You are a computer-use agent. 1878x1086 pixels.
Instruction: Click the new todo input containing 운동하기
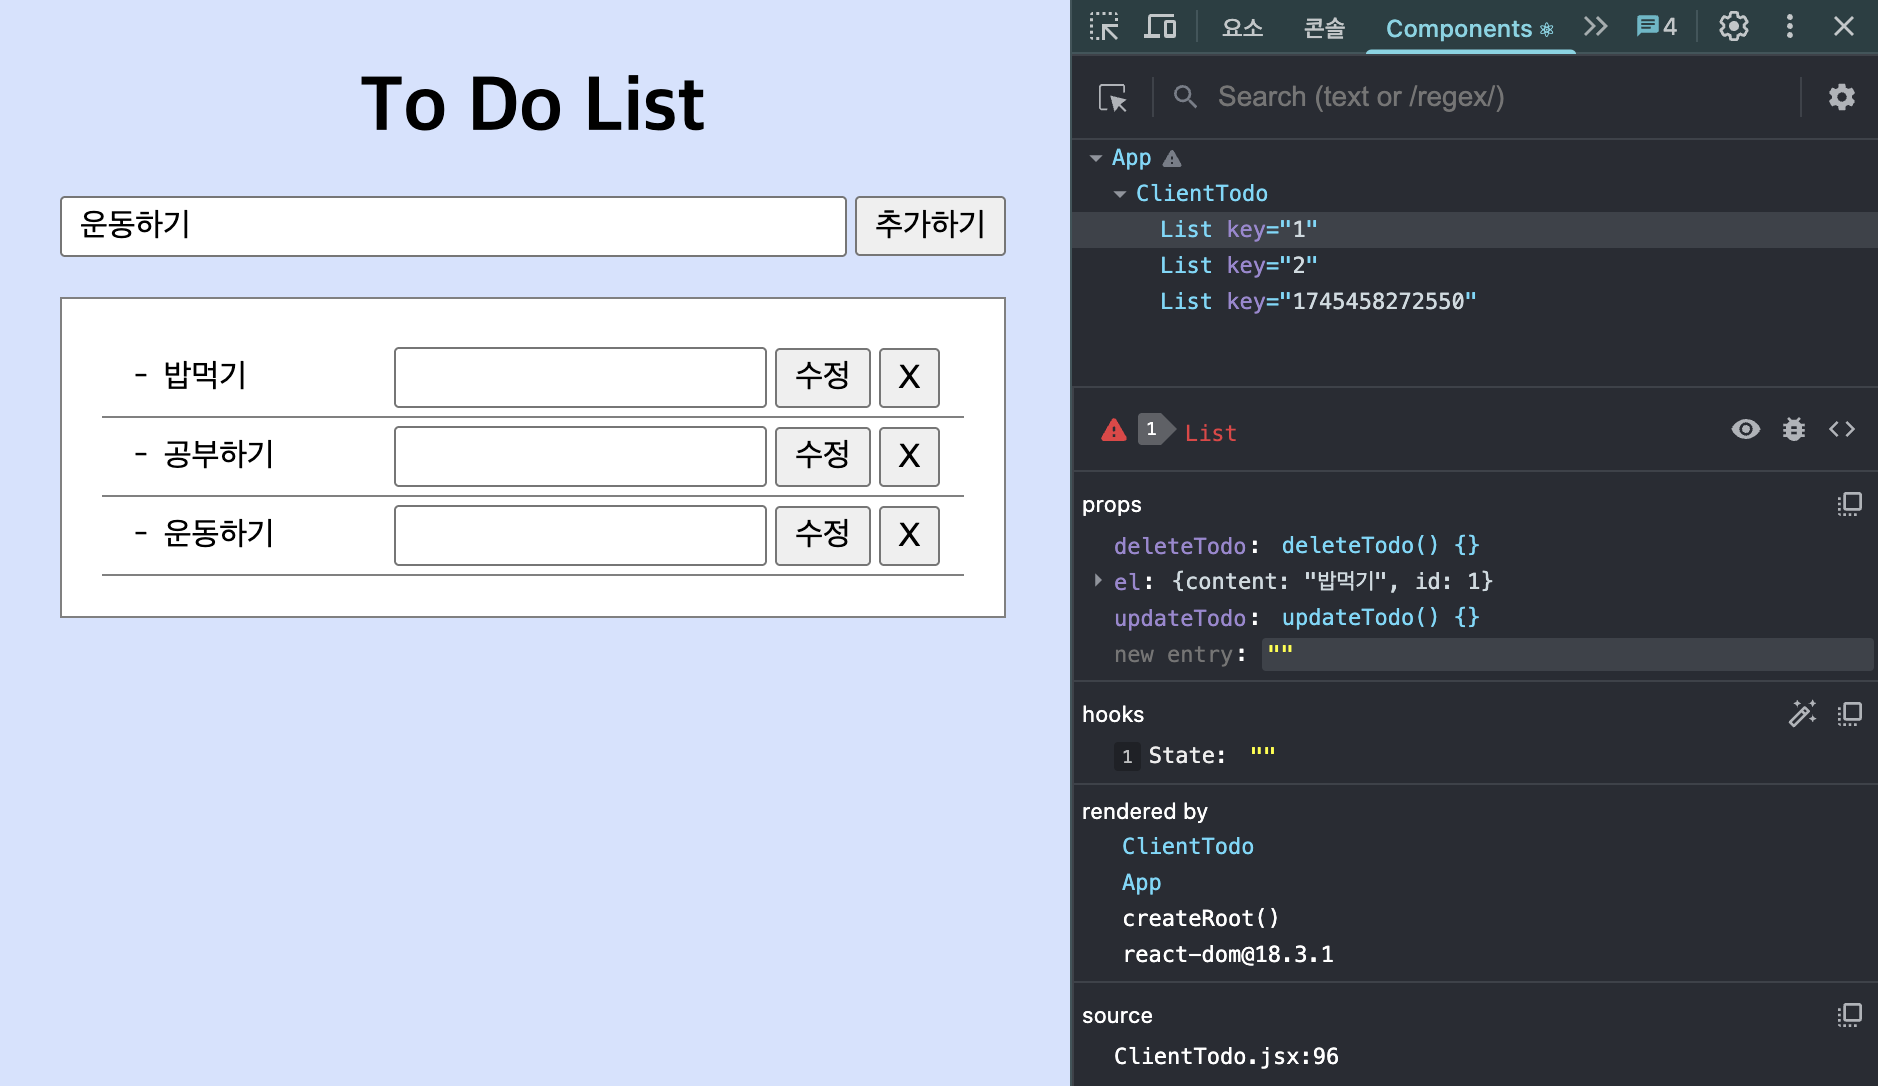coord(453,226)
